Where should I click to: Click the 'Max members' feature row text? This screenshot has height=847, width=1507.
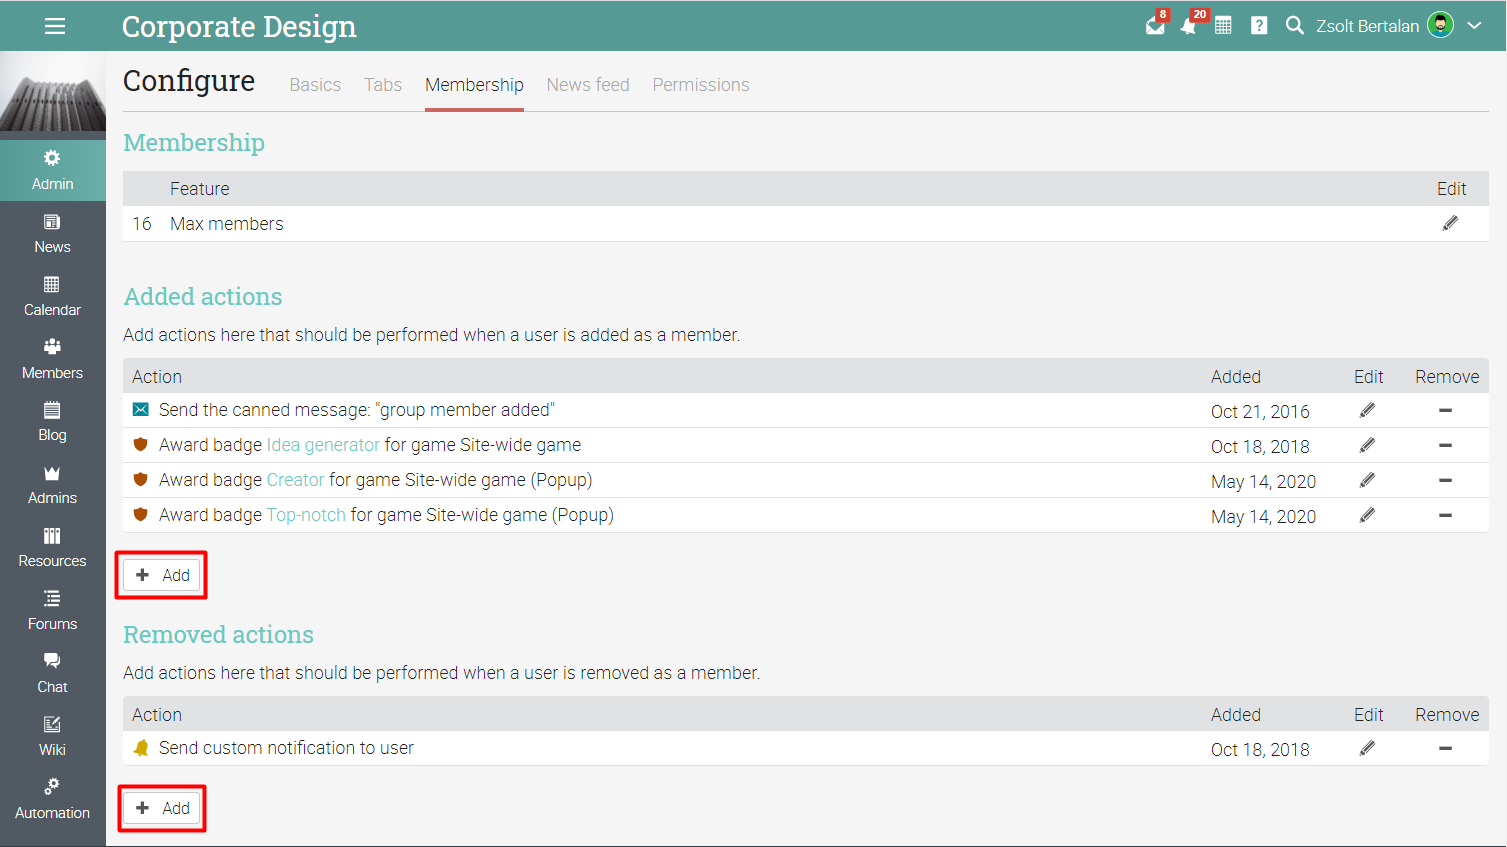(x=227, y=224)
